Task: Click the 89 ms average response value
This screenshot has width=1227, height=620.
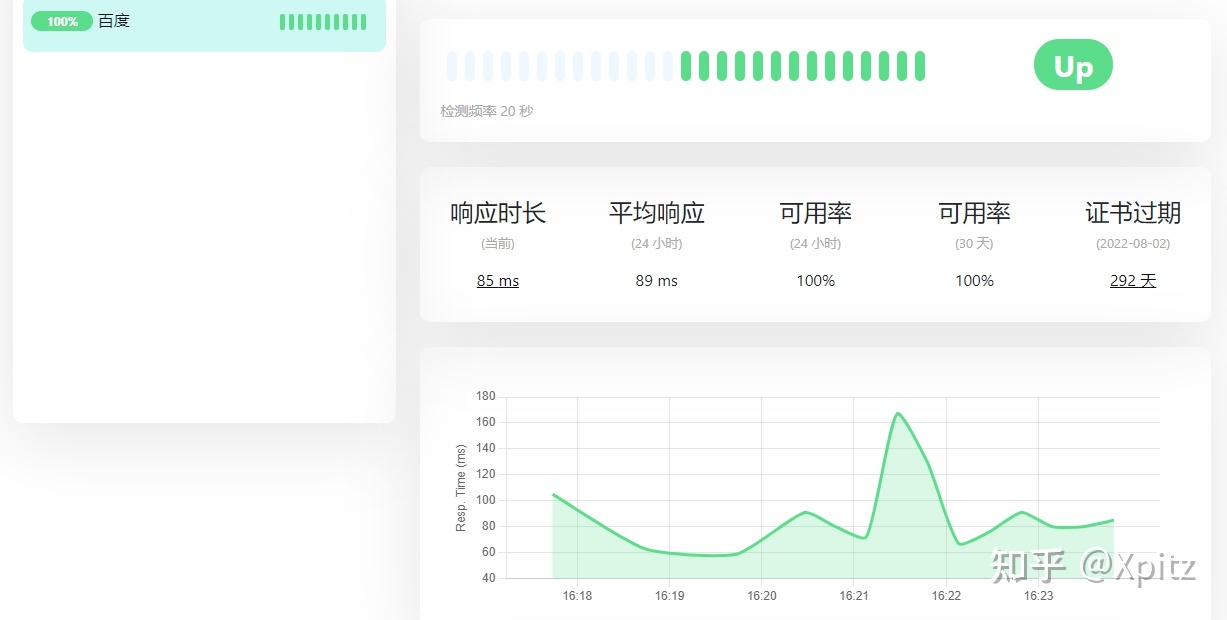Action: coord(657,281)
